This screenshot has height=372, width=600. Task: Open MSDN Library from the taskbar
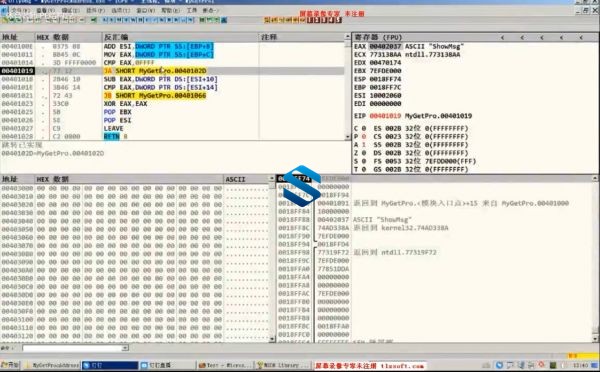pyautogui.click(x=283, y=365)
